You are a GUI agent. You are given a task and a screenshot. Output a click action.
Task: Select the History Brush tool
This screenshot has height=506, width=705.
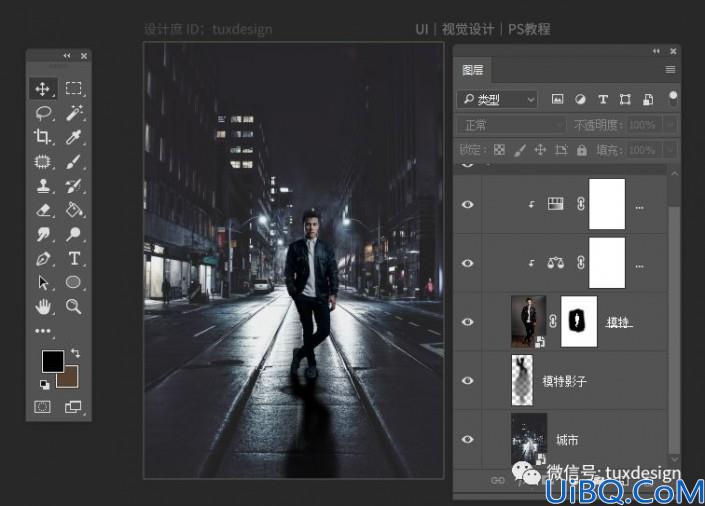(x=74, y=185)
